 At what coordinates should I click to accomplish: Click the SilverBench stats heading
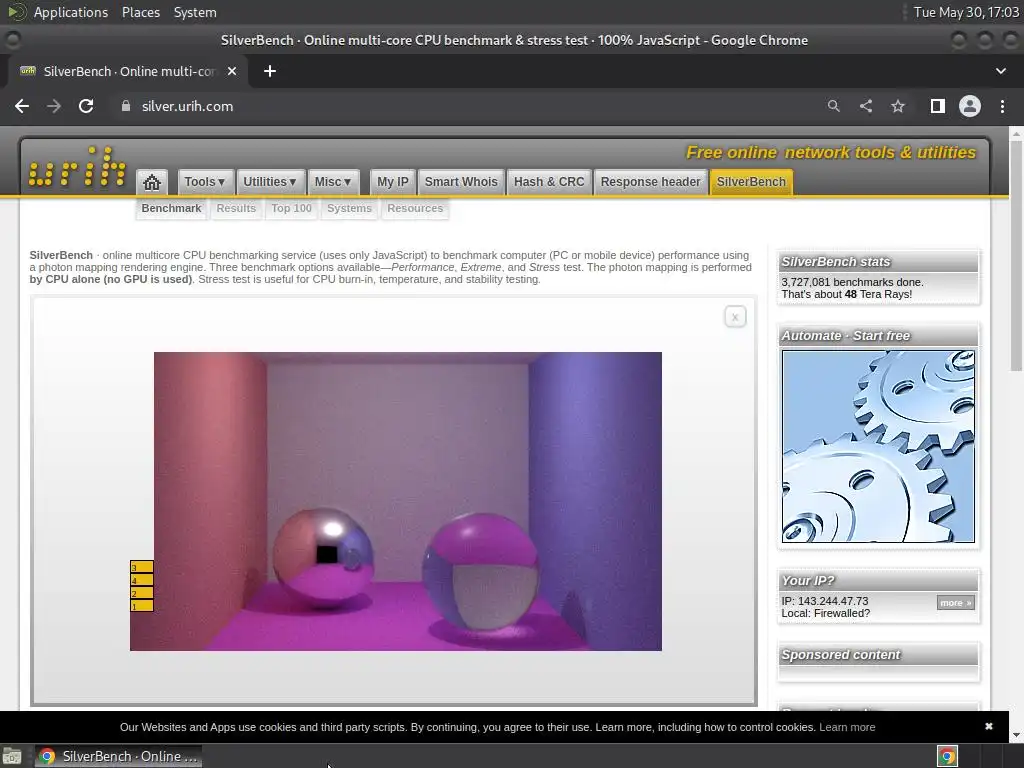pyautogui.click(x=835, y=262)
